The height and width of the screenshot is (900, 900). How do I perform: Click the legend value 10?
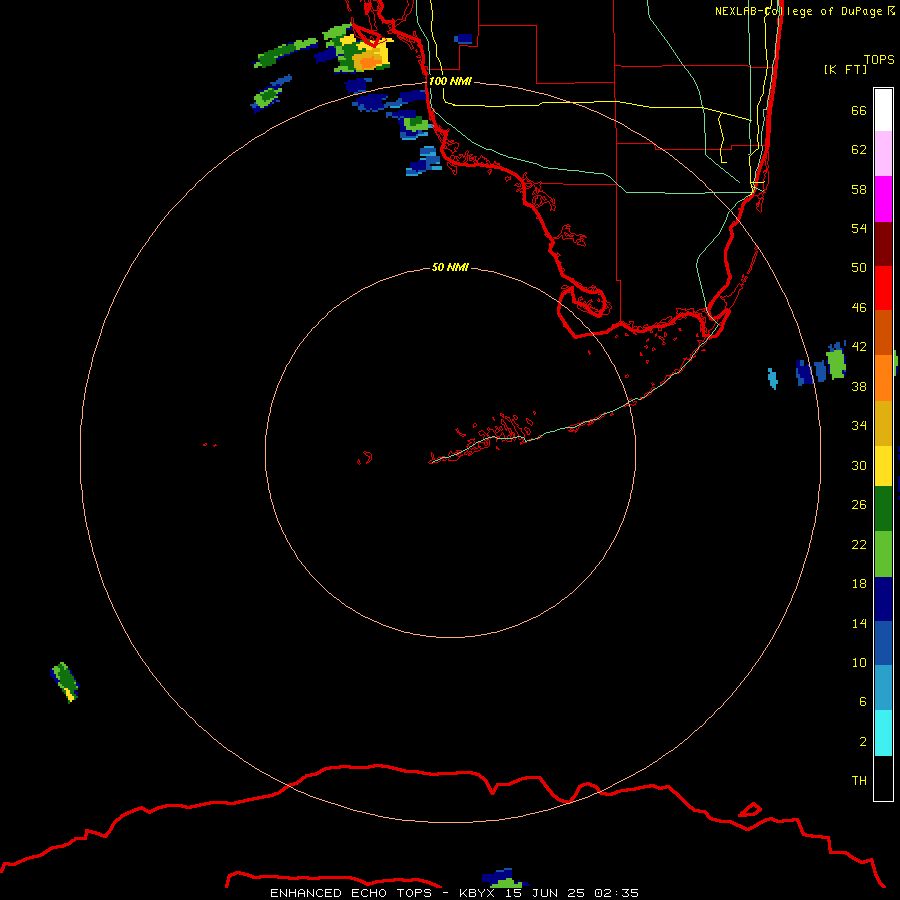[859, 662]
